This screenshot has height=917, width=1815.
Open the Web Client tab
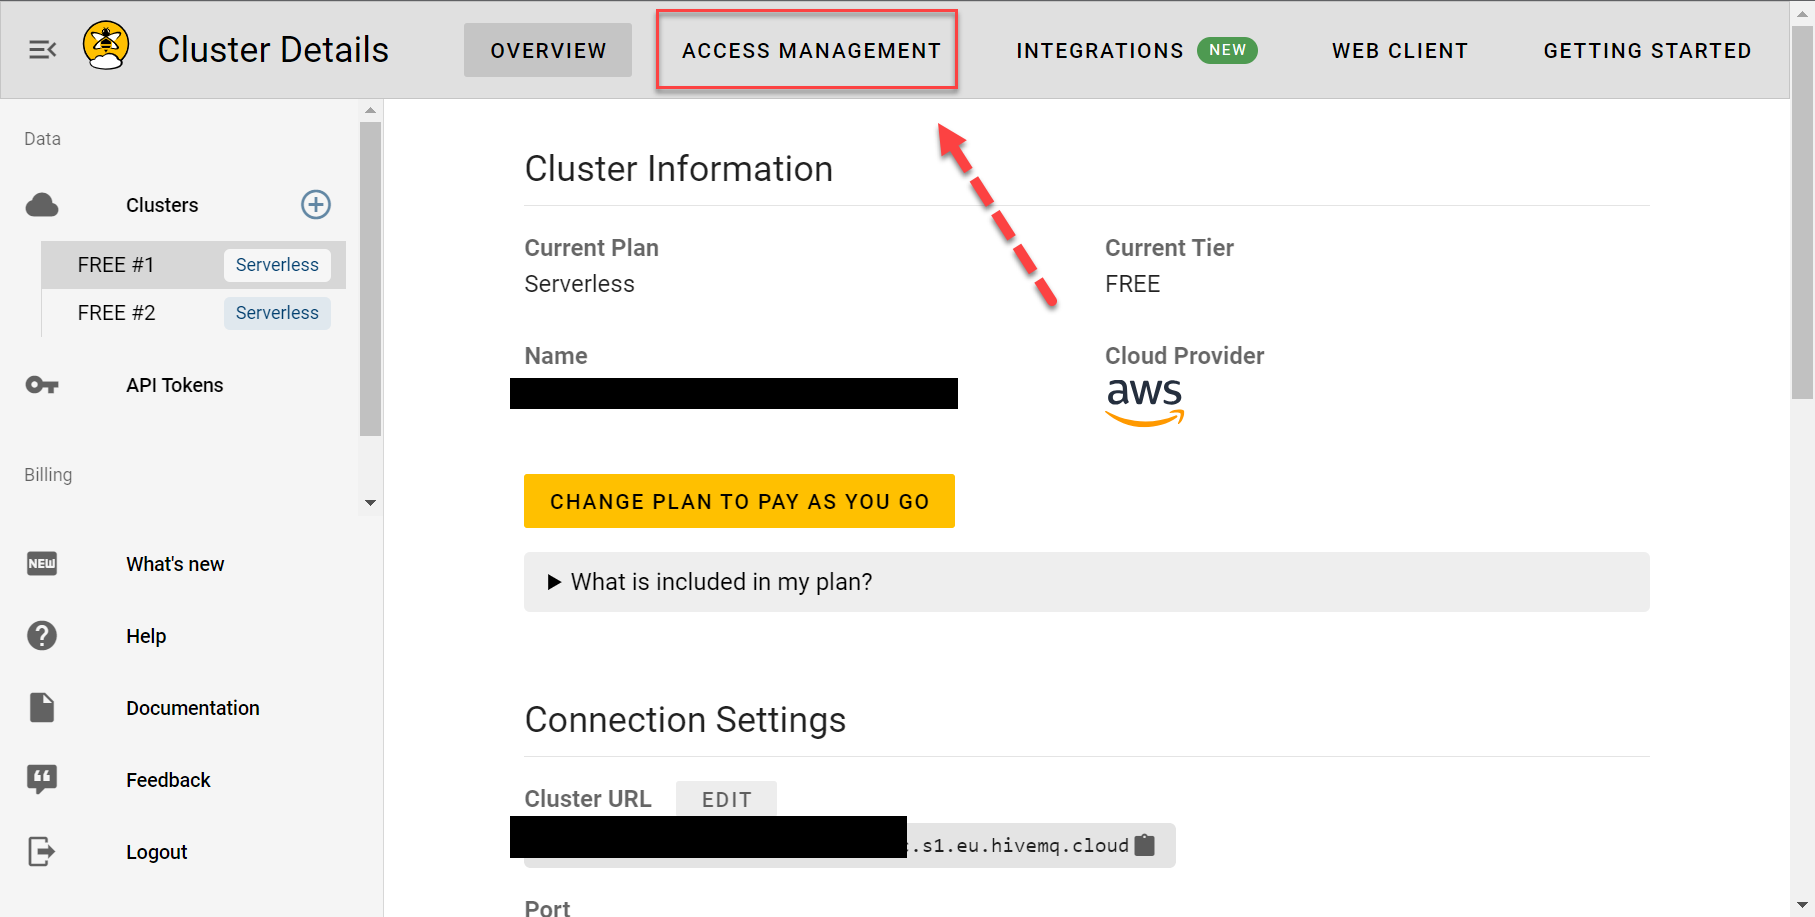[x=1399, y=51]
